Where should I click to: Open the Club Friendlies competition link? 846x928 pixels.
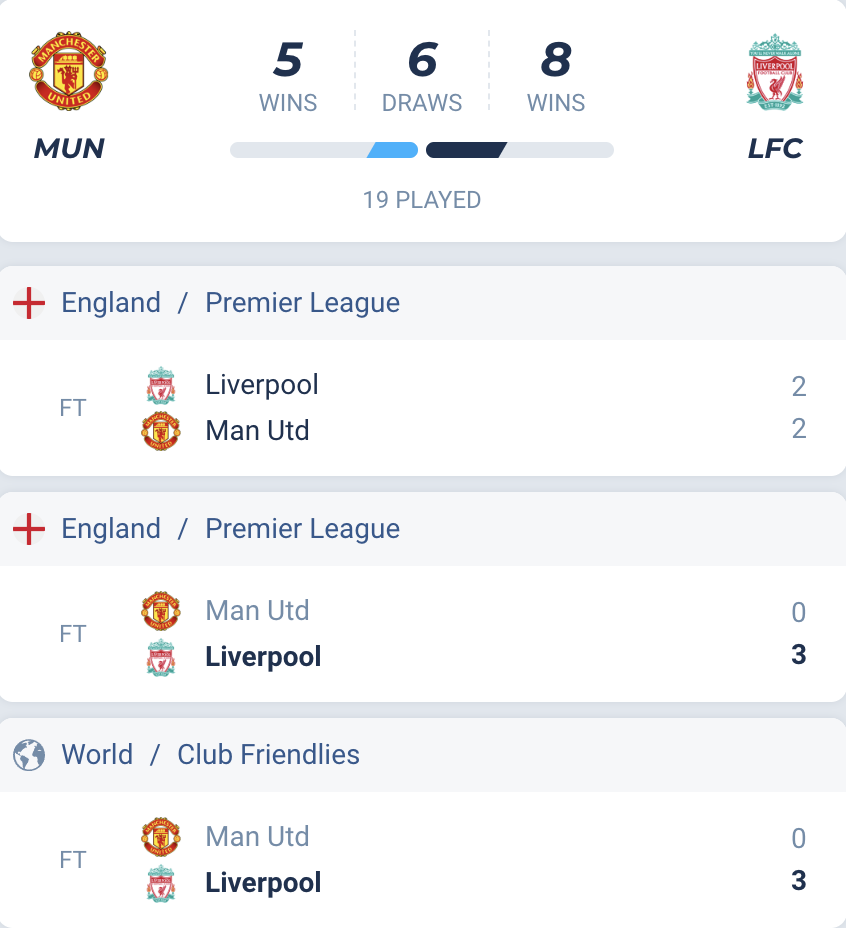tap(268, 754)
